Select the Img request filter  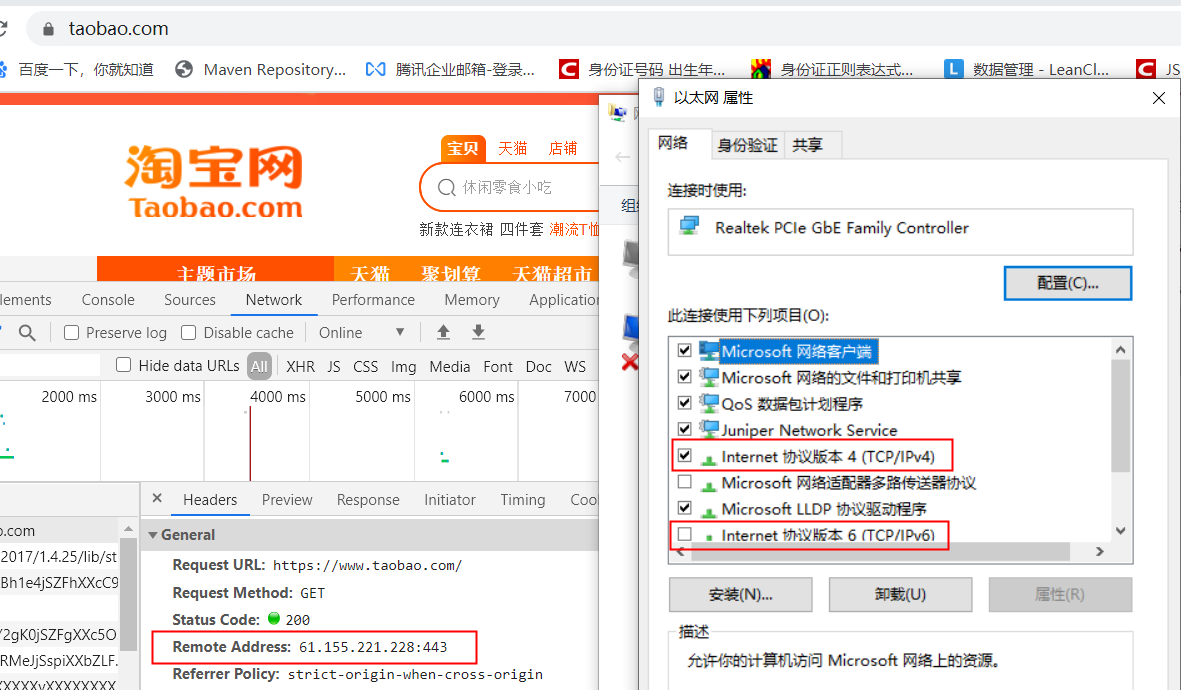403,366
